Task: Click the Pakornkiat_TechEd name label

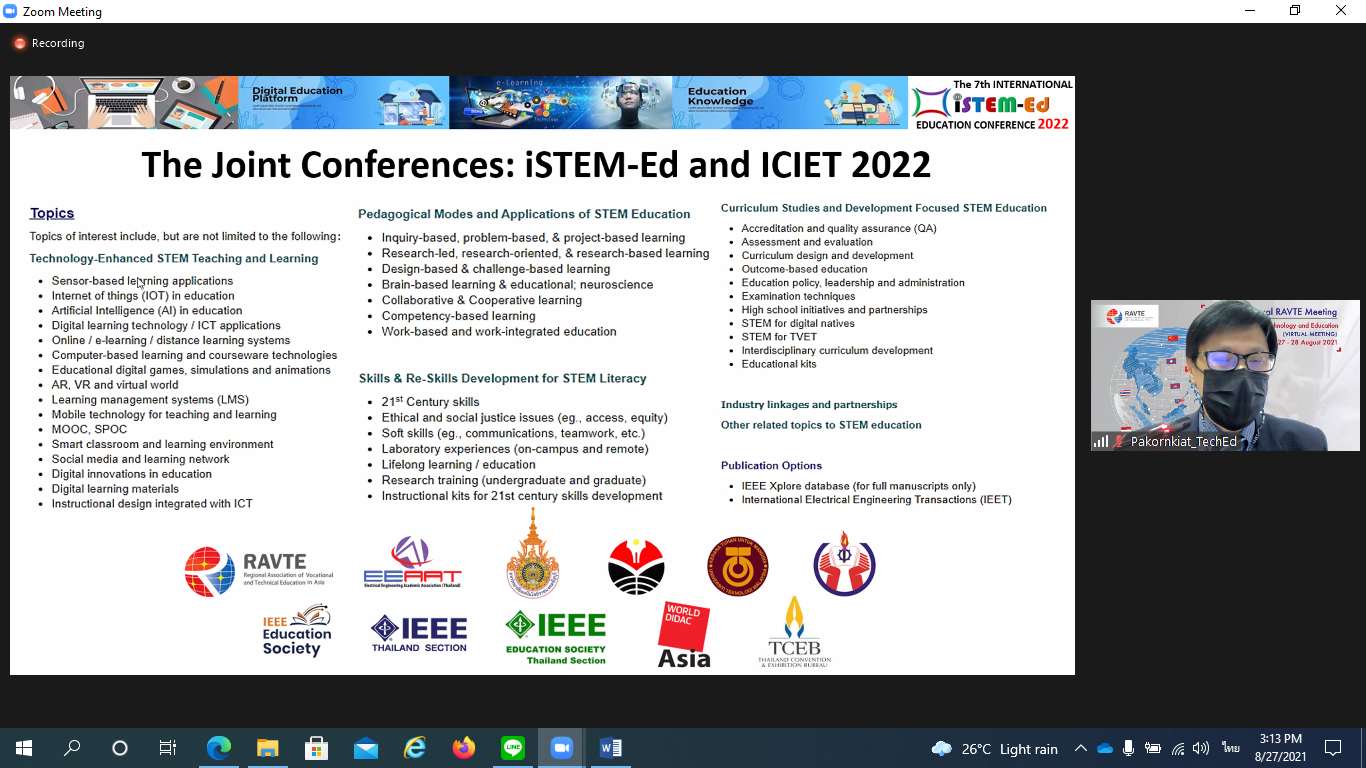Action: pos(1184,441)
